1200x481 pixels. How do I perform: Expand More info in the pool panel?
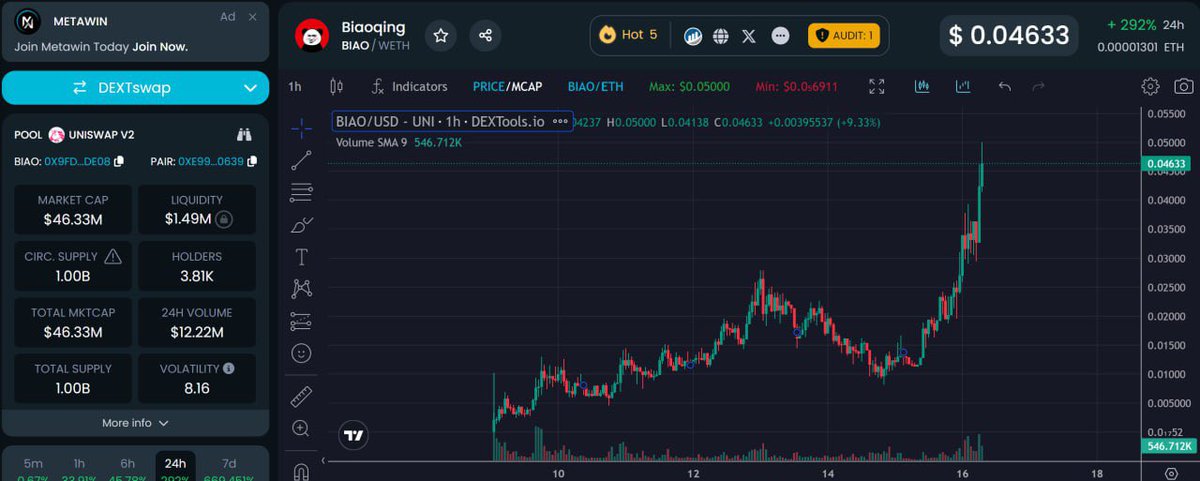click(135, 423)
